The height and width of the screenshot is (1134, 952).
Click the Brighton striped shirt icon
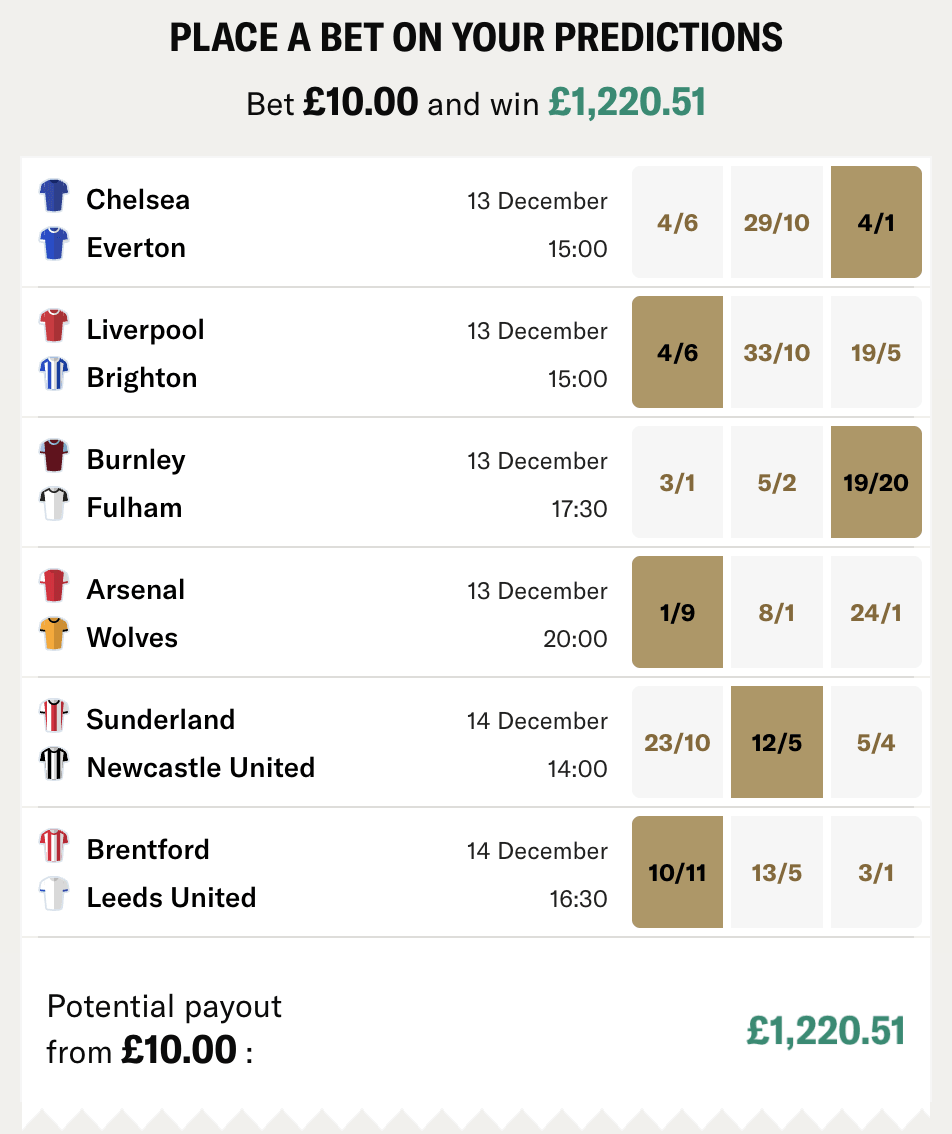point(52,377)
